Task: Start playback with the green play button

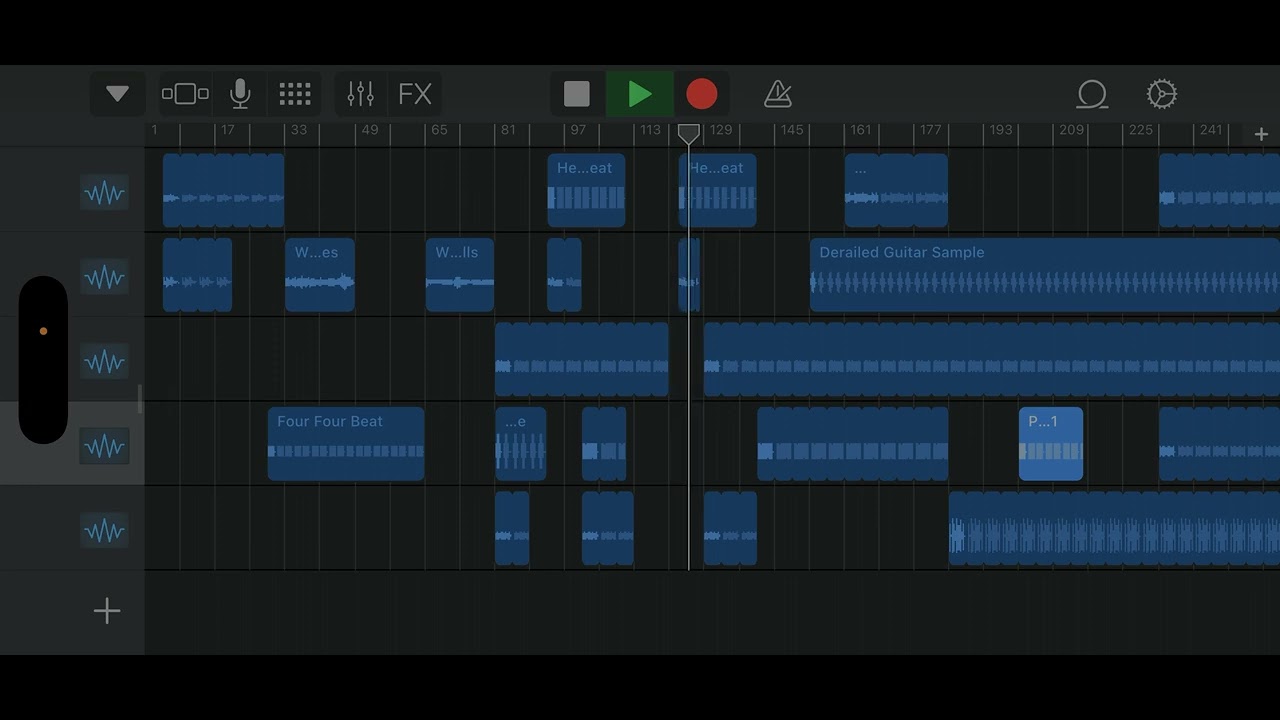Action: 640,94
